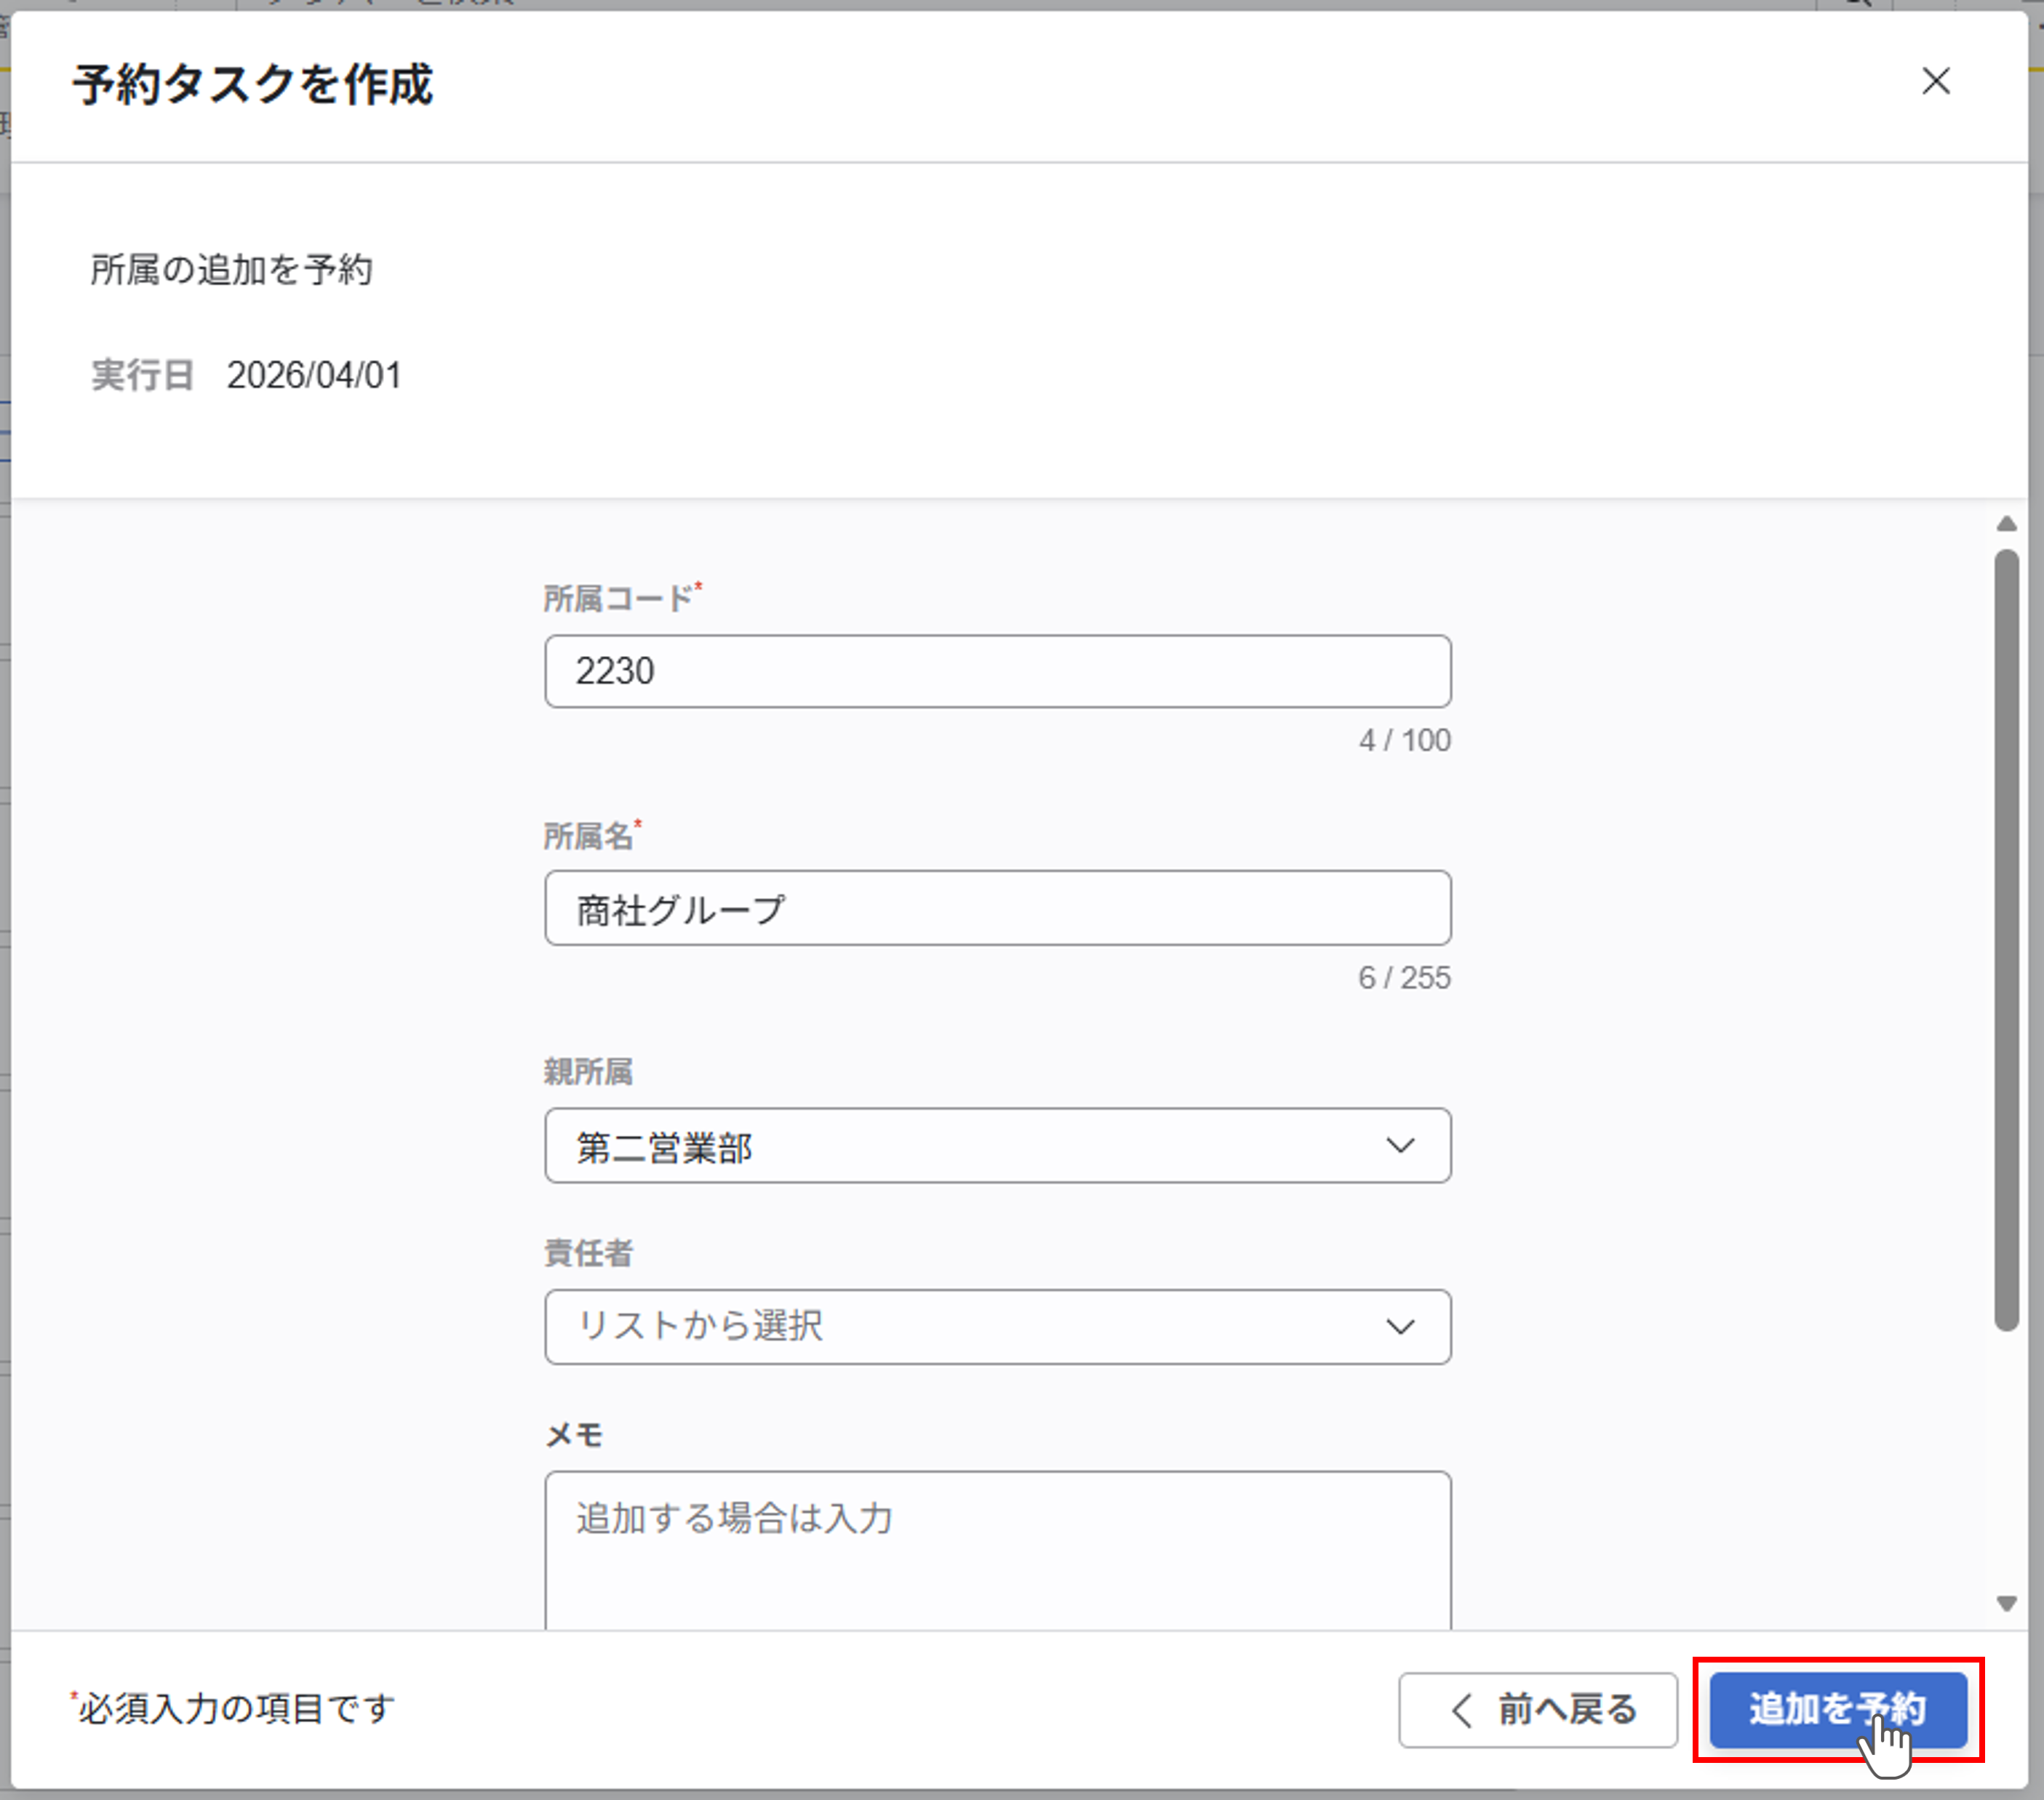Image resolution: width=2044 pixels, height=1800 pixels.
Task: Click the 所属コード label
Action: click(x=618, y=599)
